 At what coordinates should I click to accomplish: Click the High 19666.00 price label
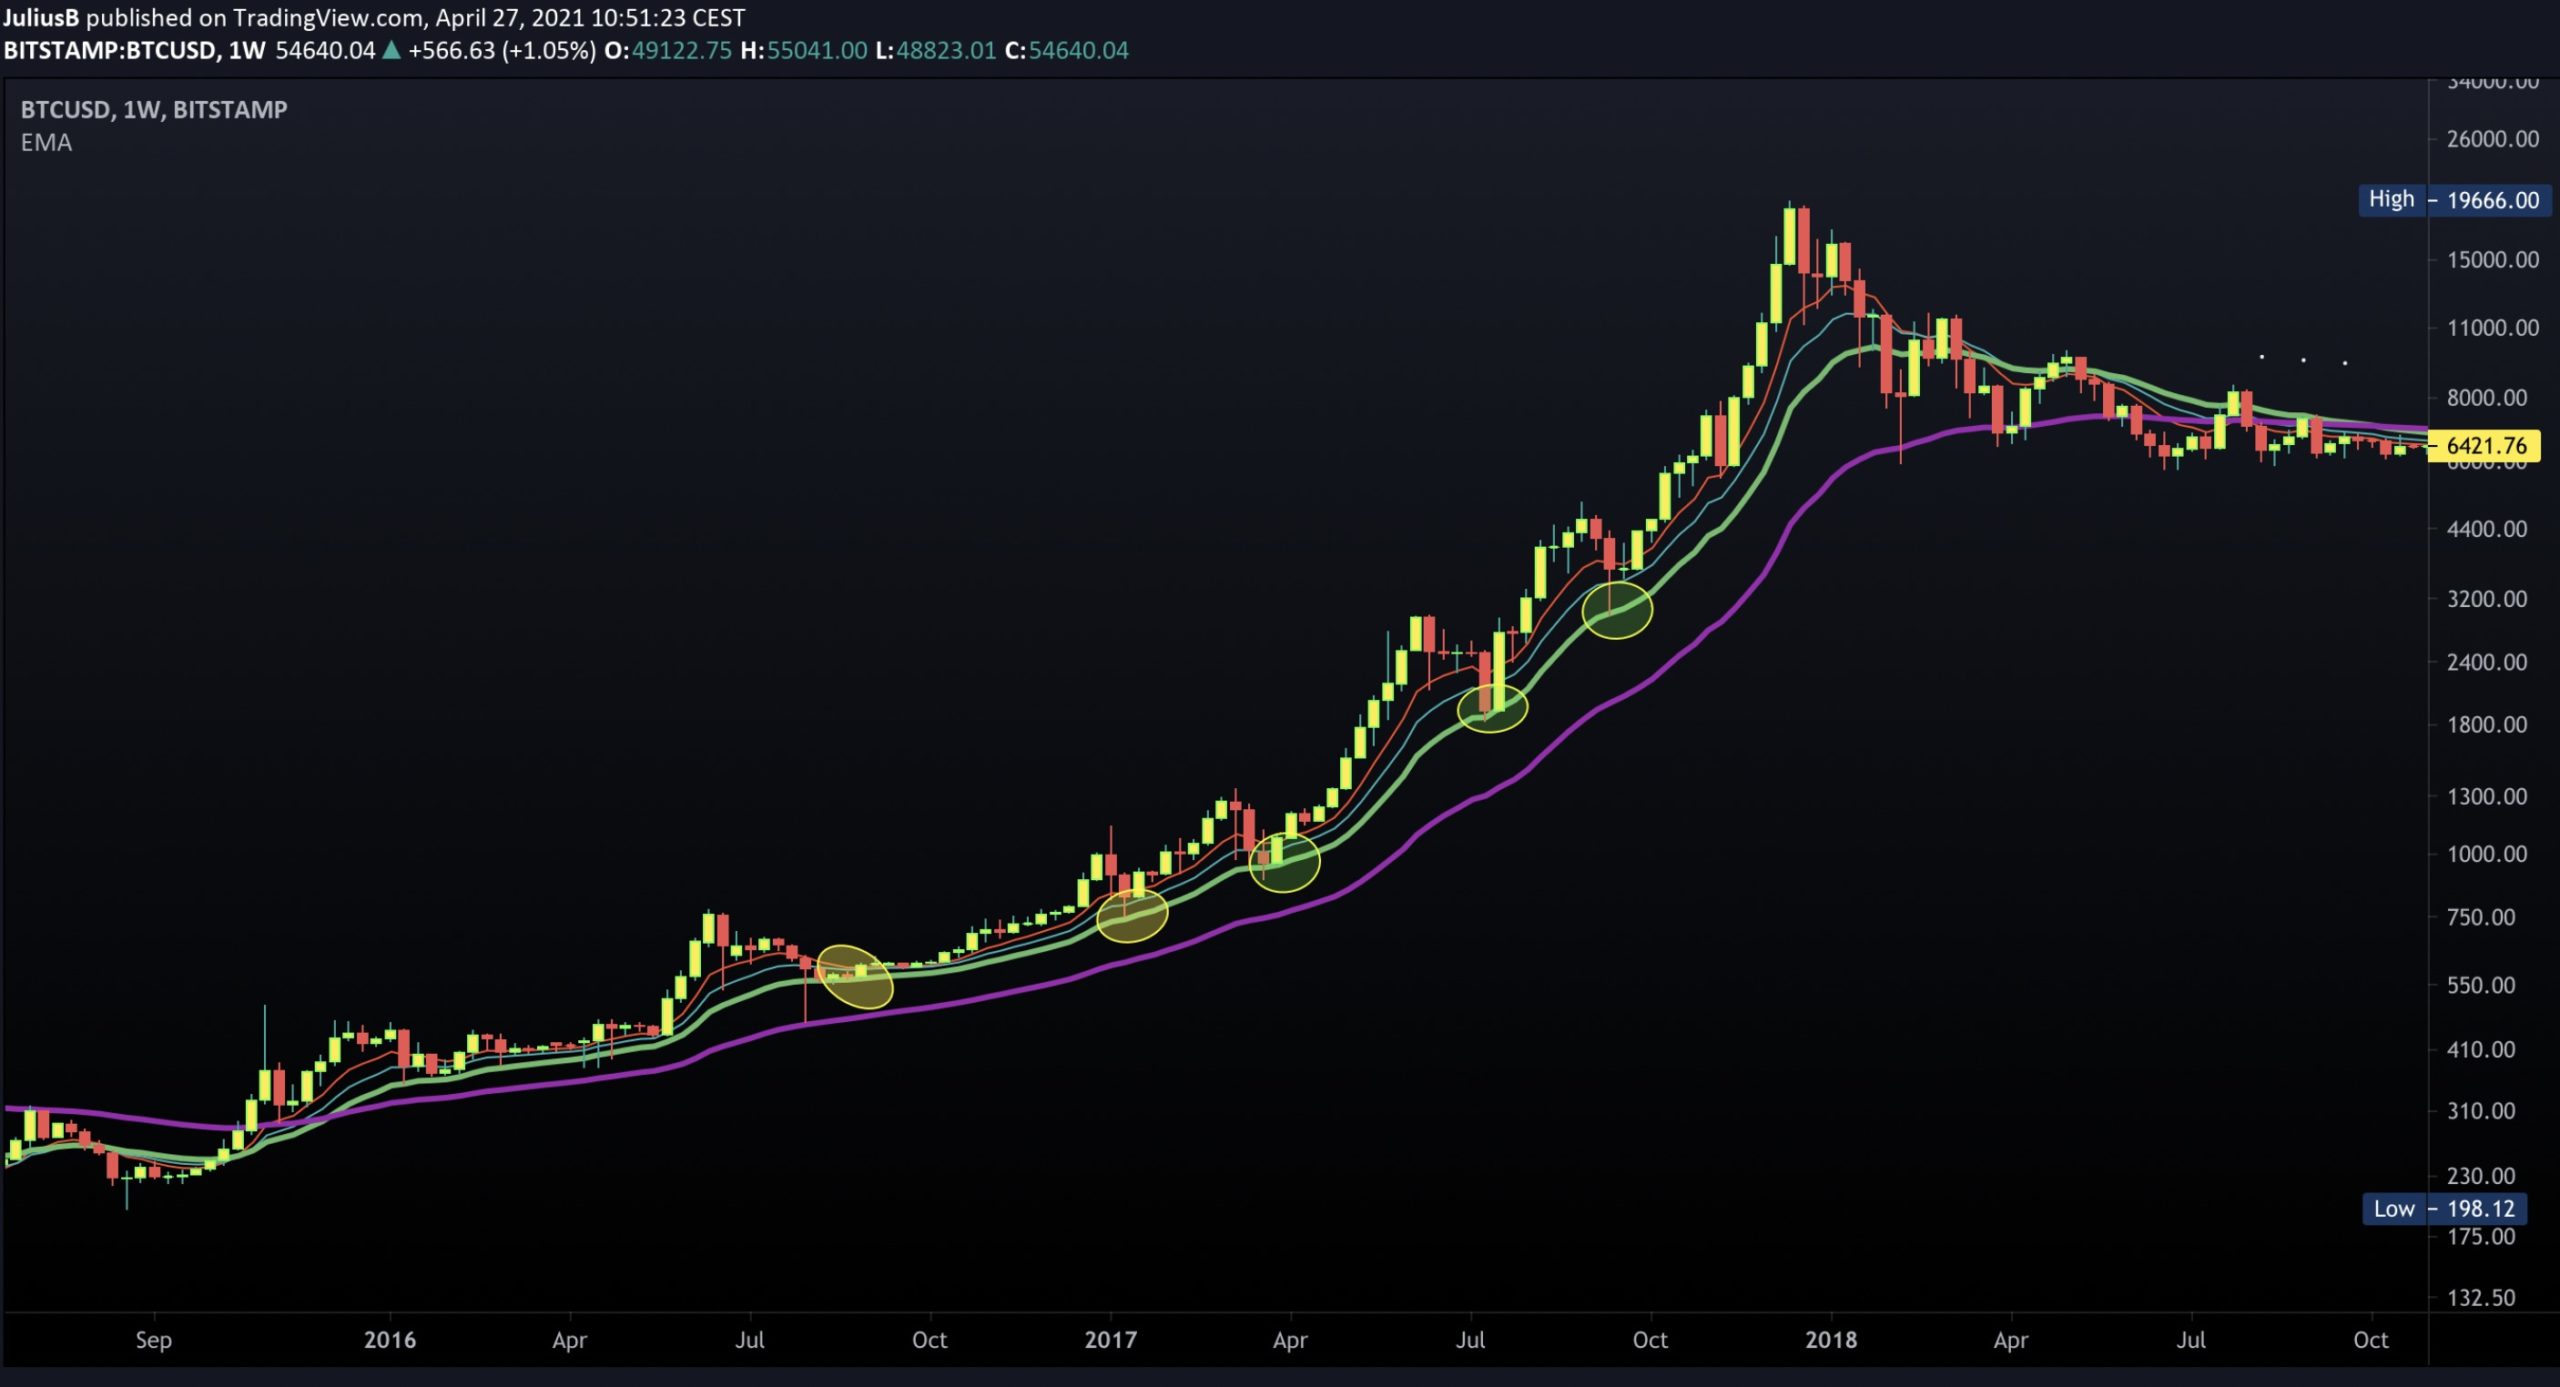click(2454, 200)
